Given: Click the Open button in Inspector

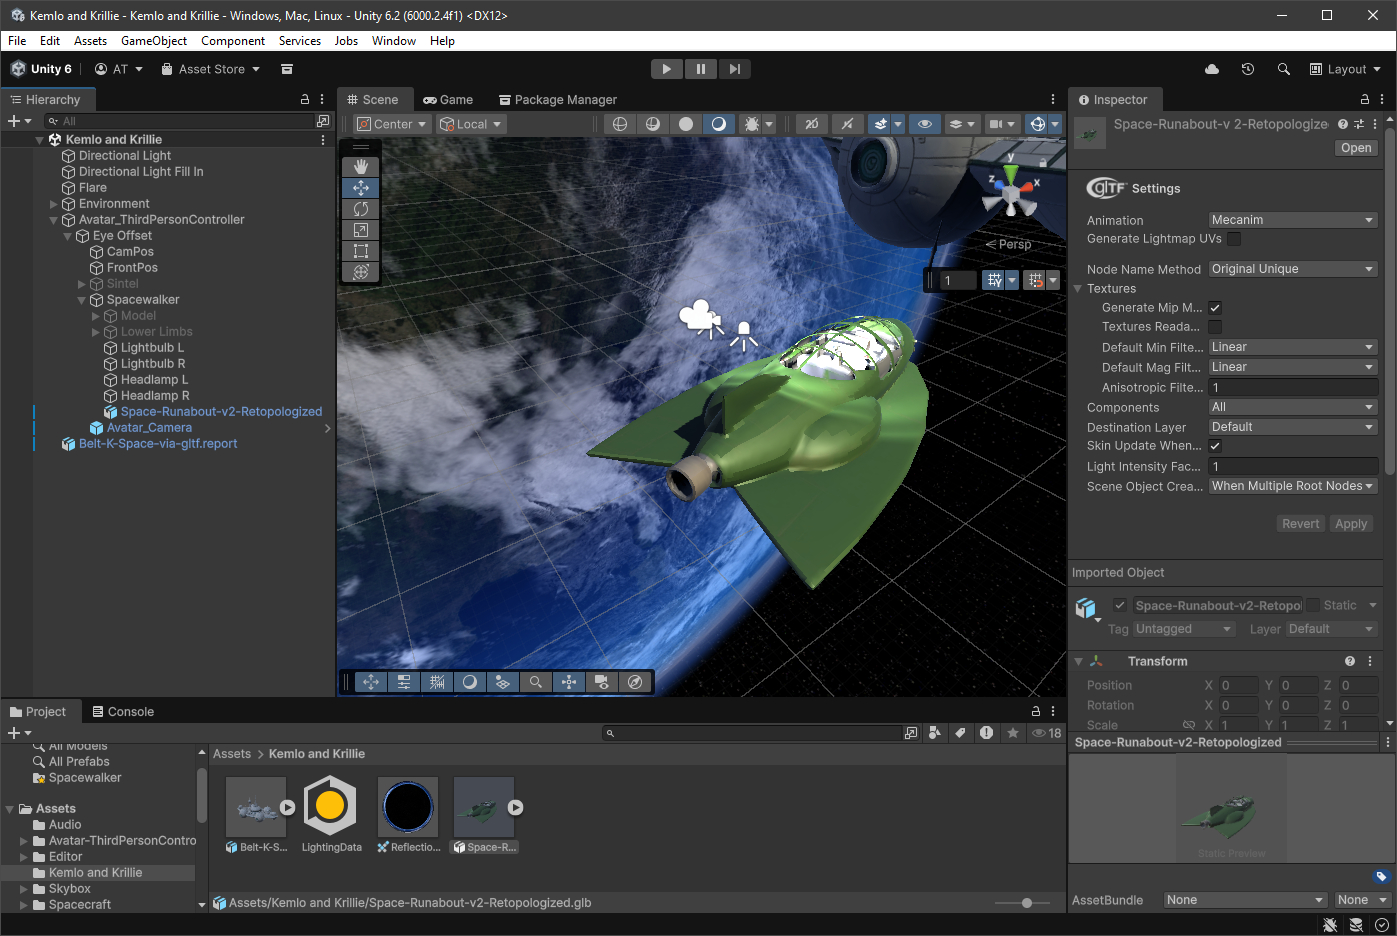Looking at the screenshot, I should [1356, 148].
